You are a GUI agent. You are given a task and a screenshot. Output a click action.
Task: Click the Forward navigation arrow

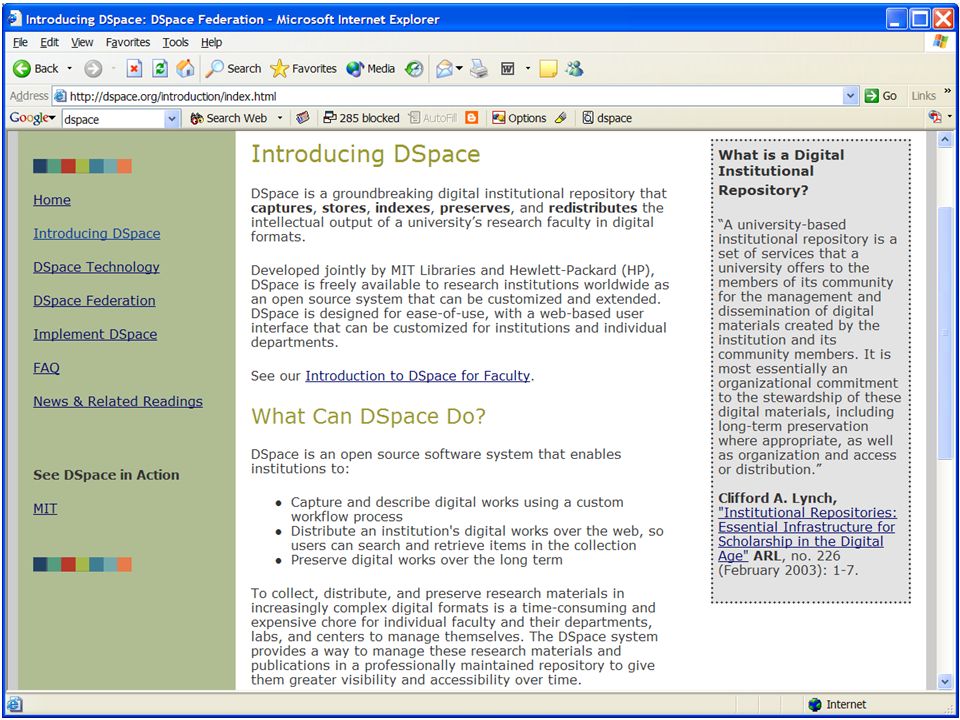[93, 69]
